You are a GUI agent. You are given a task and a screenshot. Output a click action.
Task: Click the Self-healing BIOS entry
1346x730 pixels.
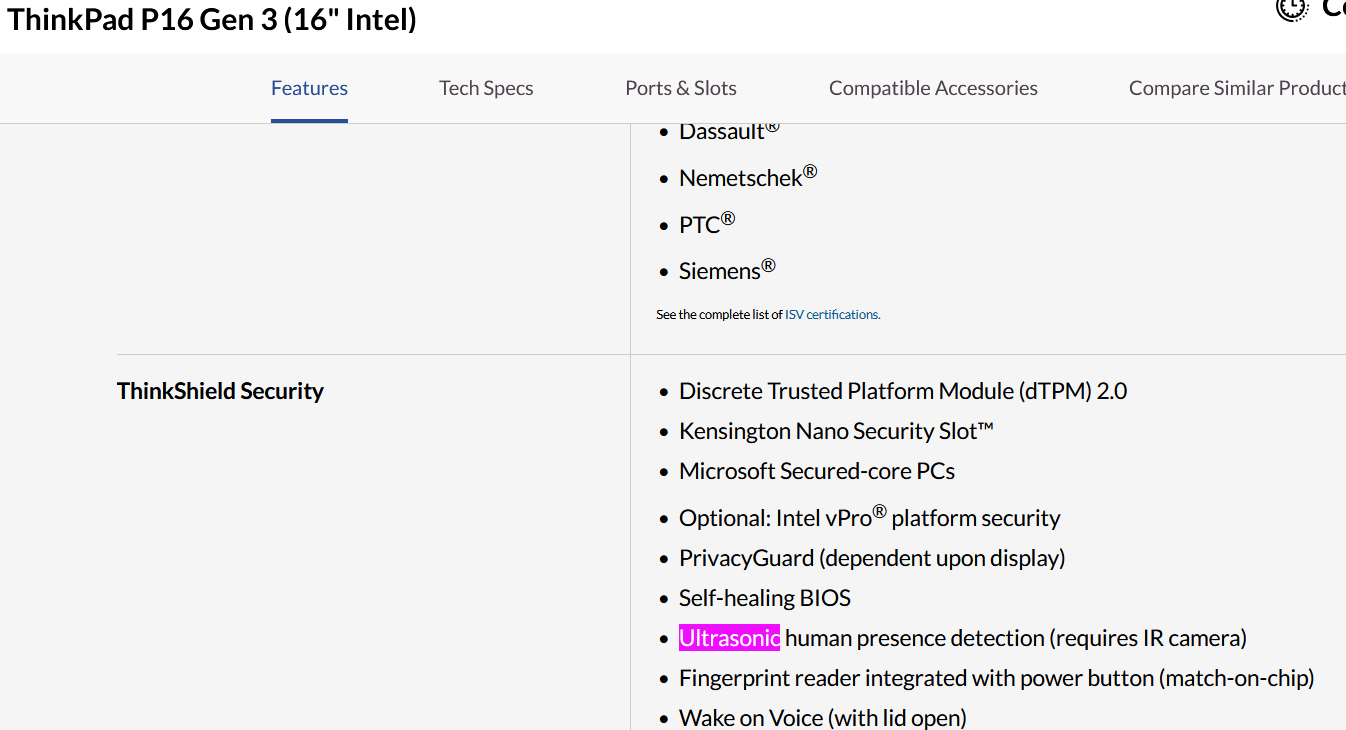click(764, 598)
